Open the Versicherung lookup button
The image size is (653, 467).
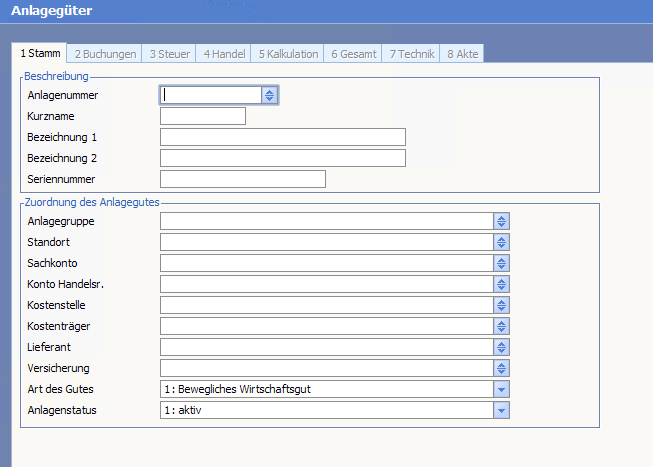502,368
